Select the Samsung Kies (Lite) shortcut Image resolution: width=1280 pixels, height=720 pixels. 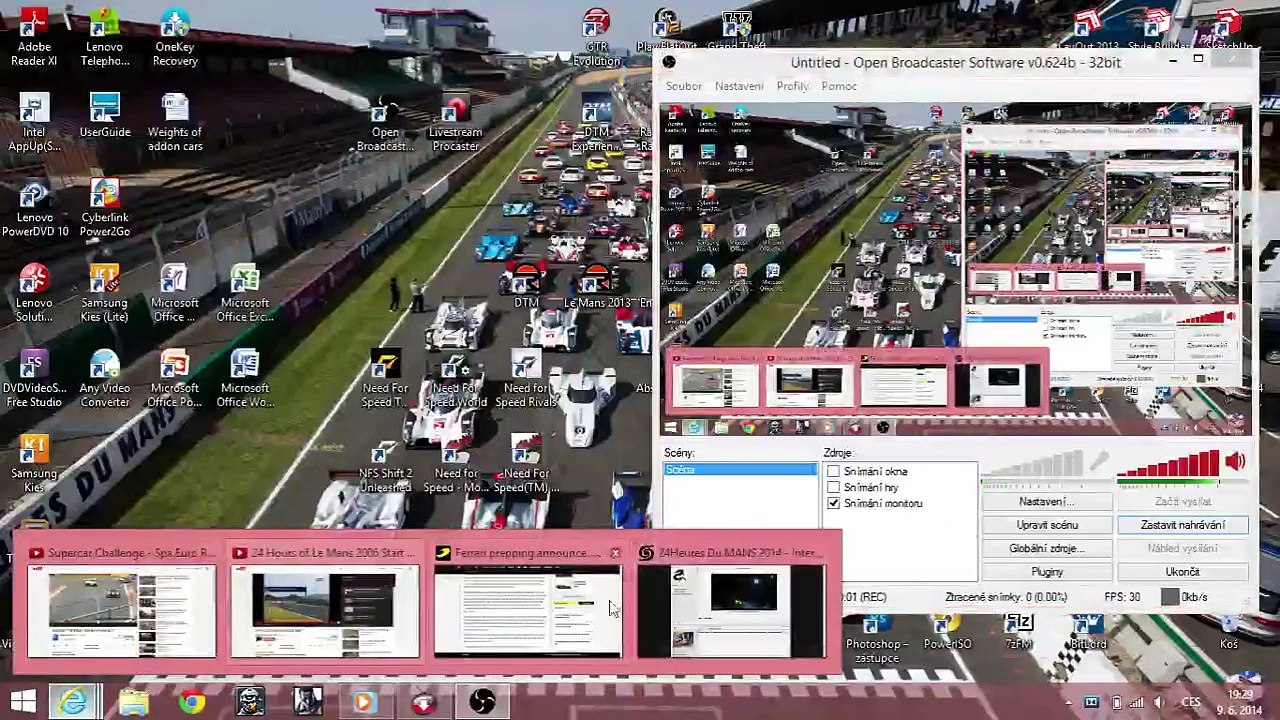coord(104,293)
